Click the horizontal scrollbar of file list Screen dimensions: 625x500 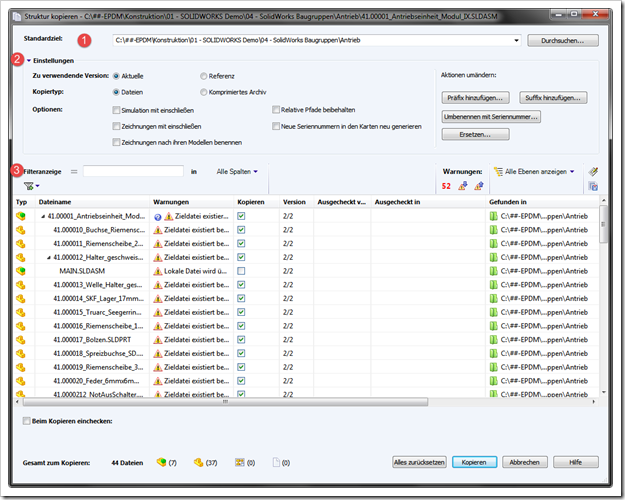[225, 402]
